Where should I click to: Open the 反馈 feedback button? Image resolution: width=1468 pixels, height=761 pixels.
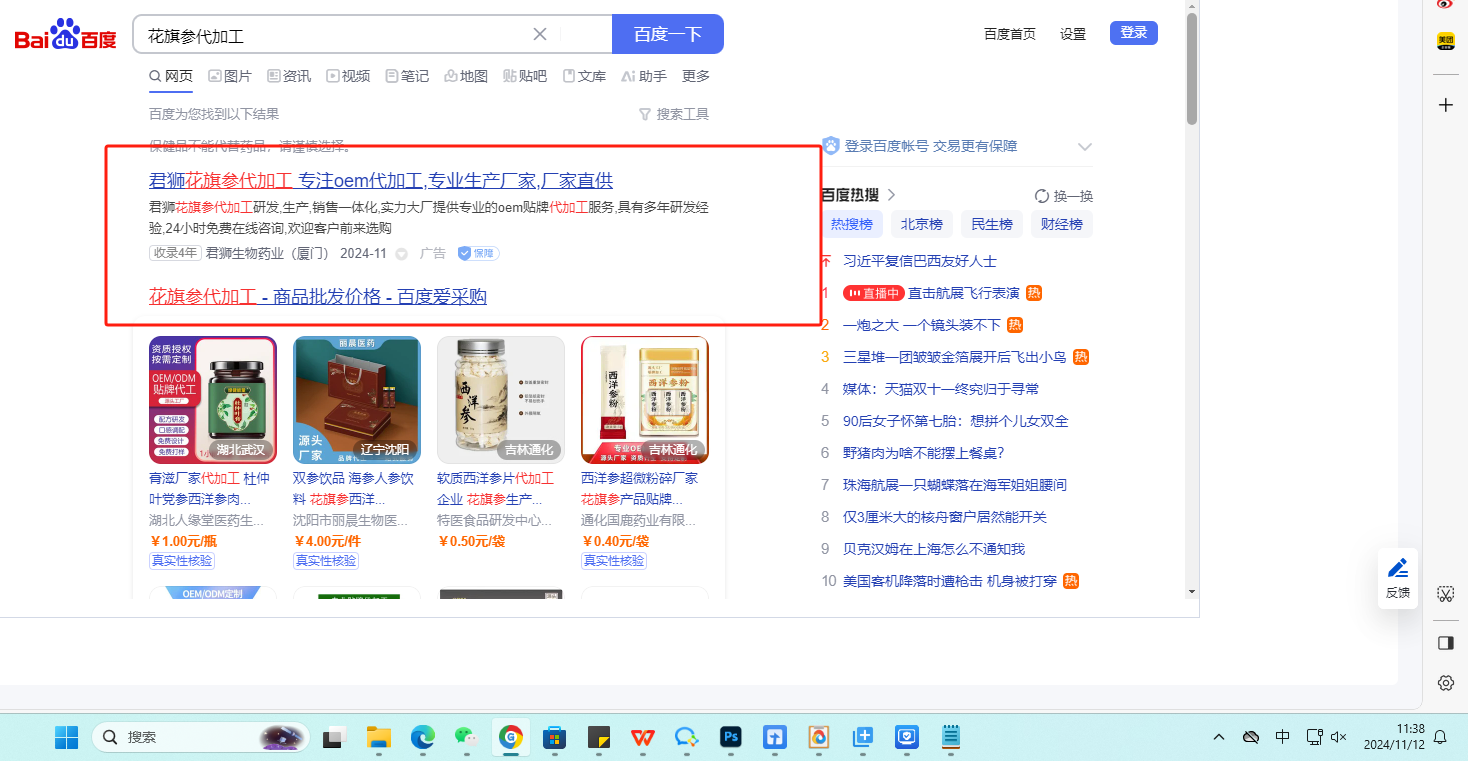click(1398, 578)
